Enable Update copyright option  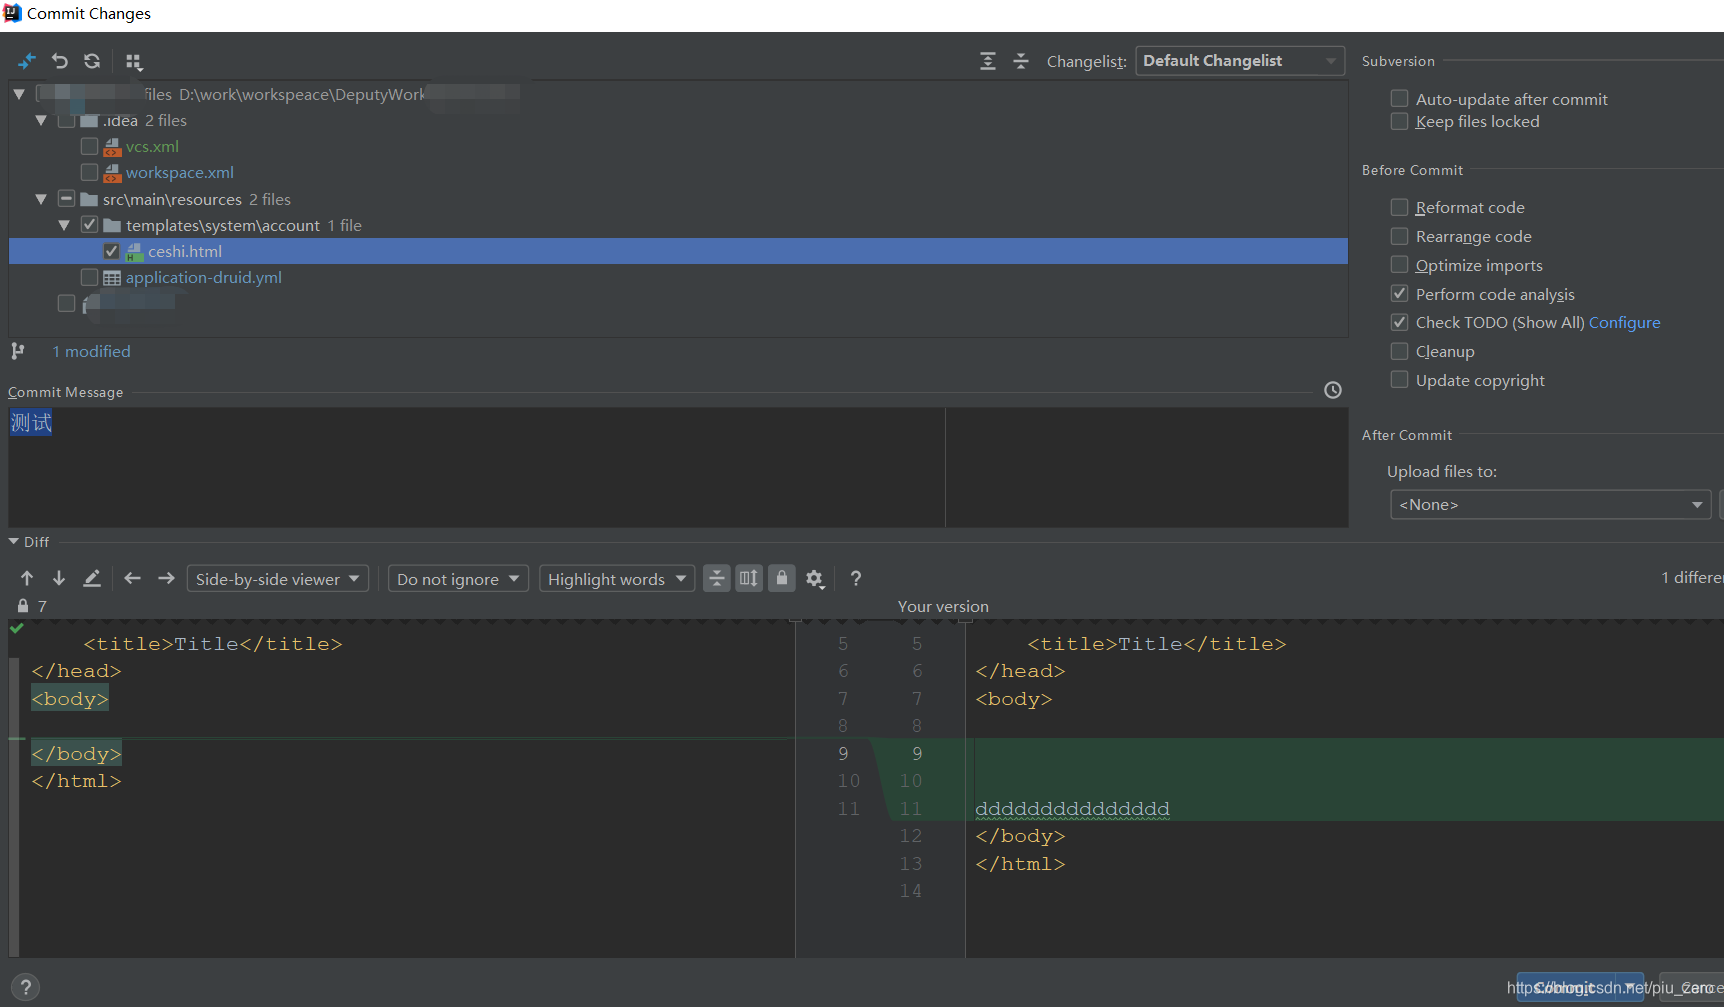click(x=1400, y=379)
